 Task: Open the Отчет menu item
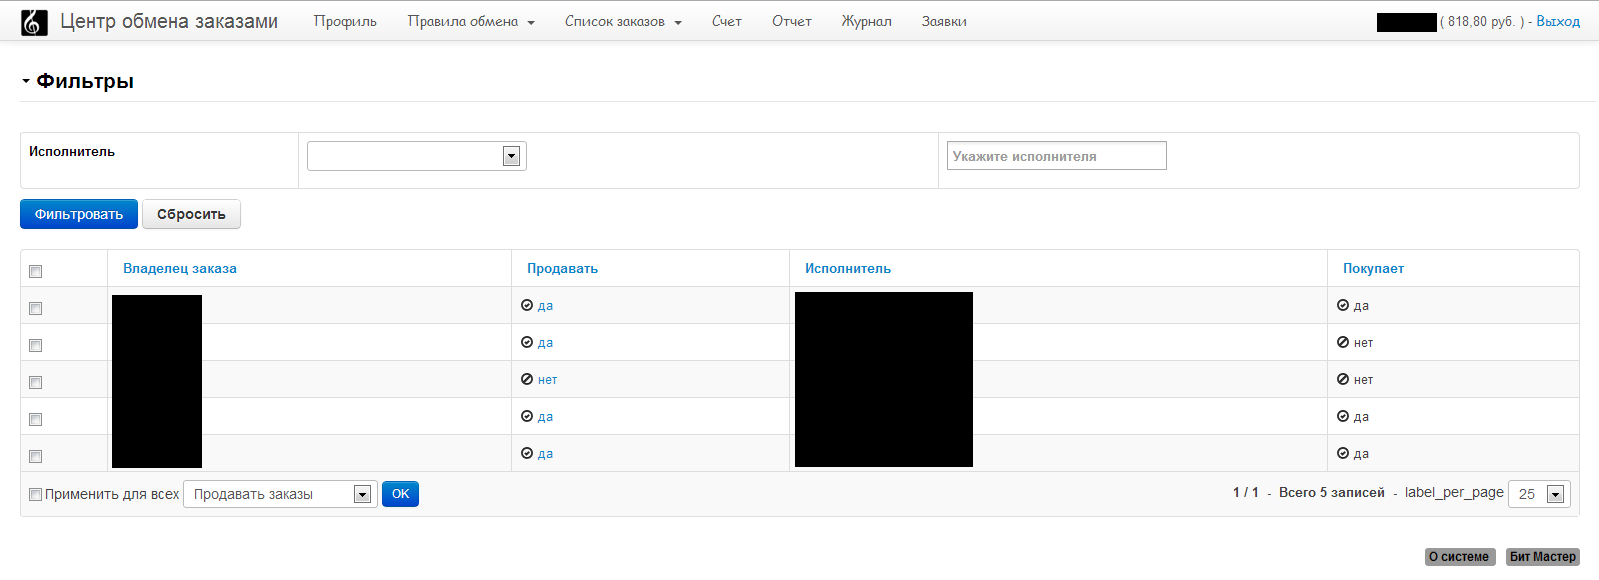pyautogui.click(x=792, y=21)
